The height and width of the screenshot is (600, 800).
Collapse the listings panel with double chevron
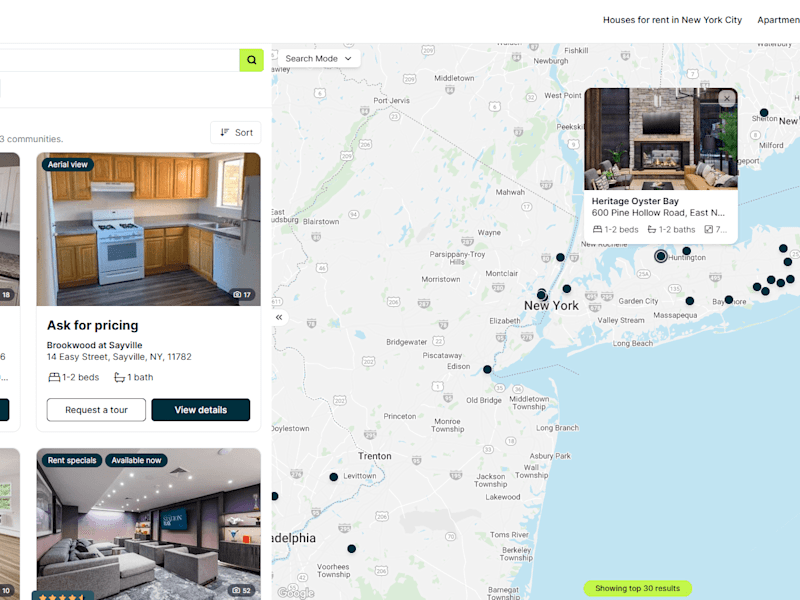click(279, 317)
